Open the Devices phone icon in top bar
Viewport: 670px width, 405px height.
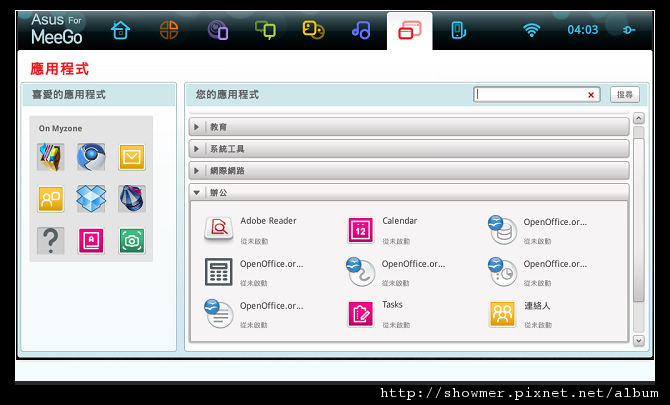(458, 30)
